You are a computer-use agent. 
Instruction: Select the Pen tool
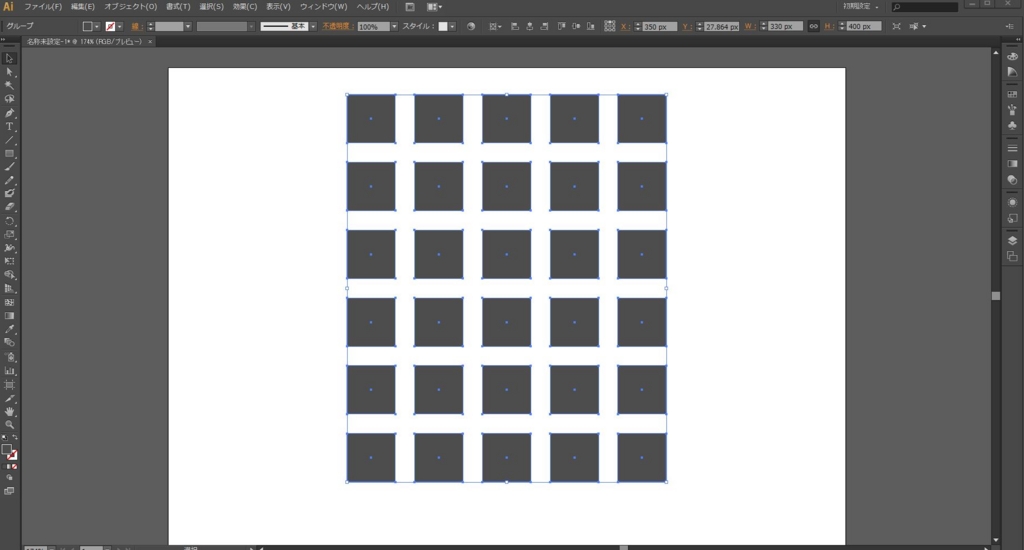[x=9, y=113]
